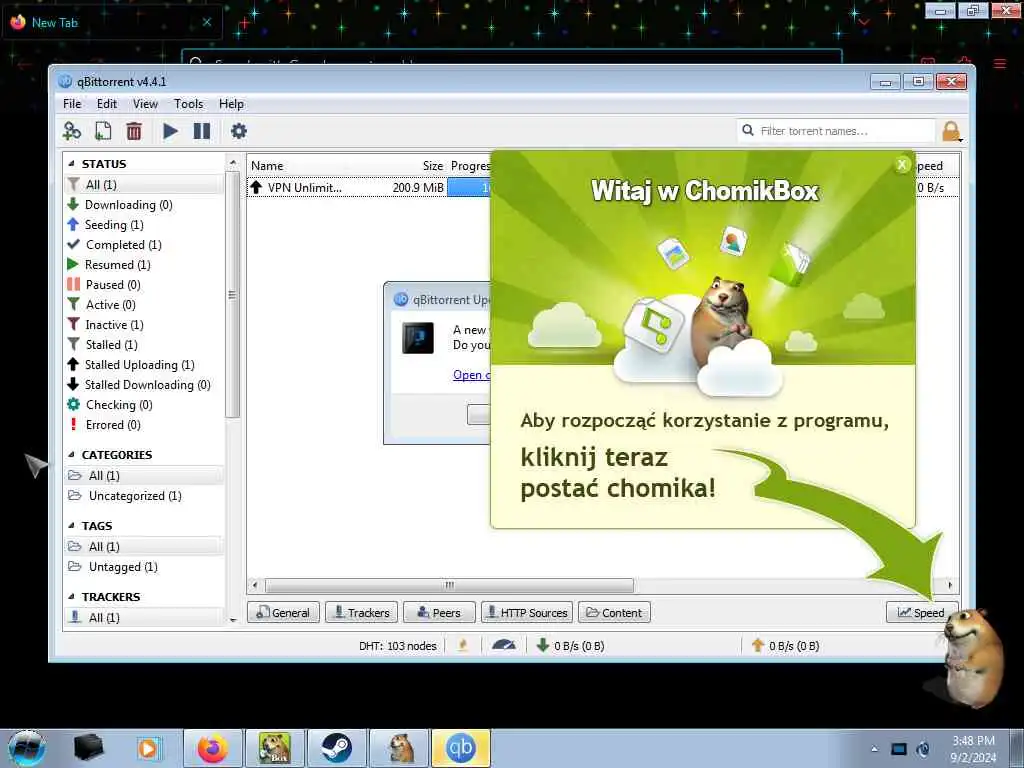The height and width of the screenshot is (768, 1024).
Task: Open Steam from the taskbar
Action: coord(337,748)
